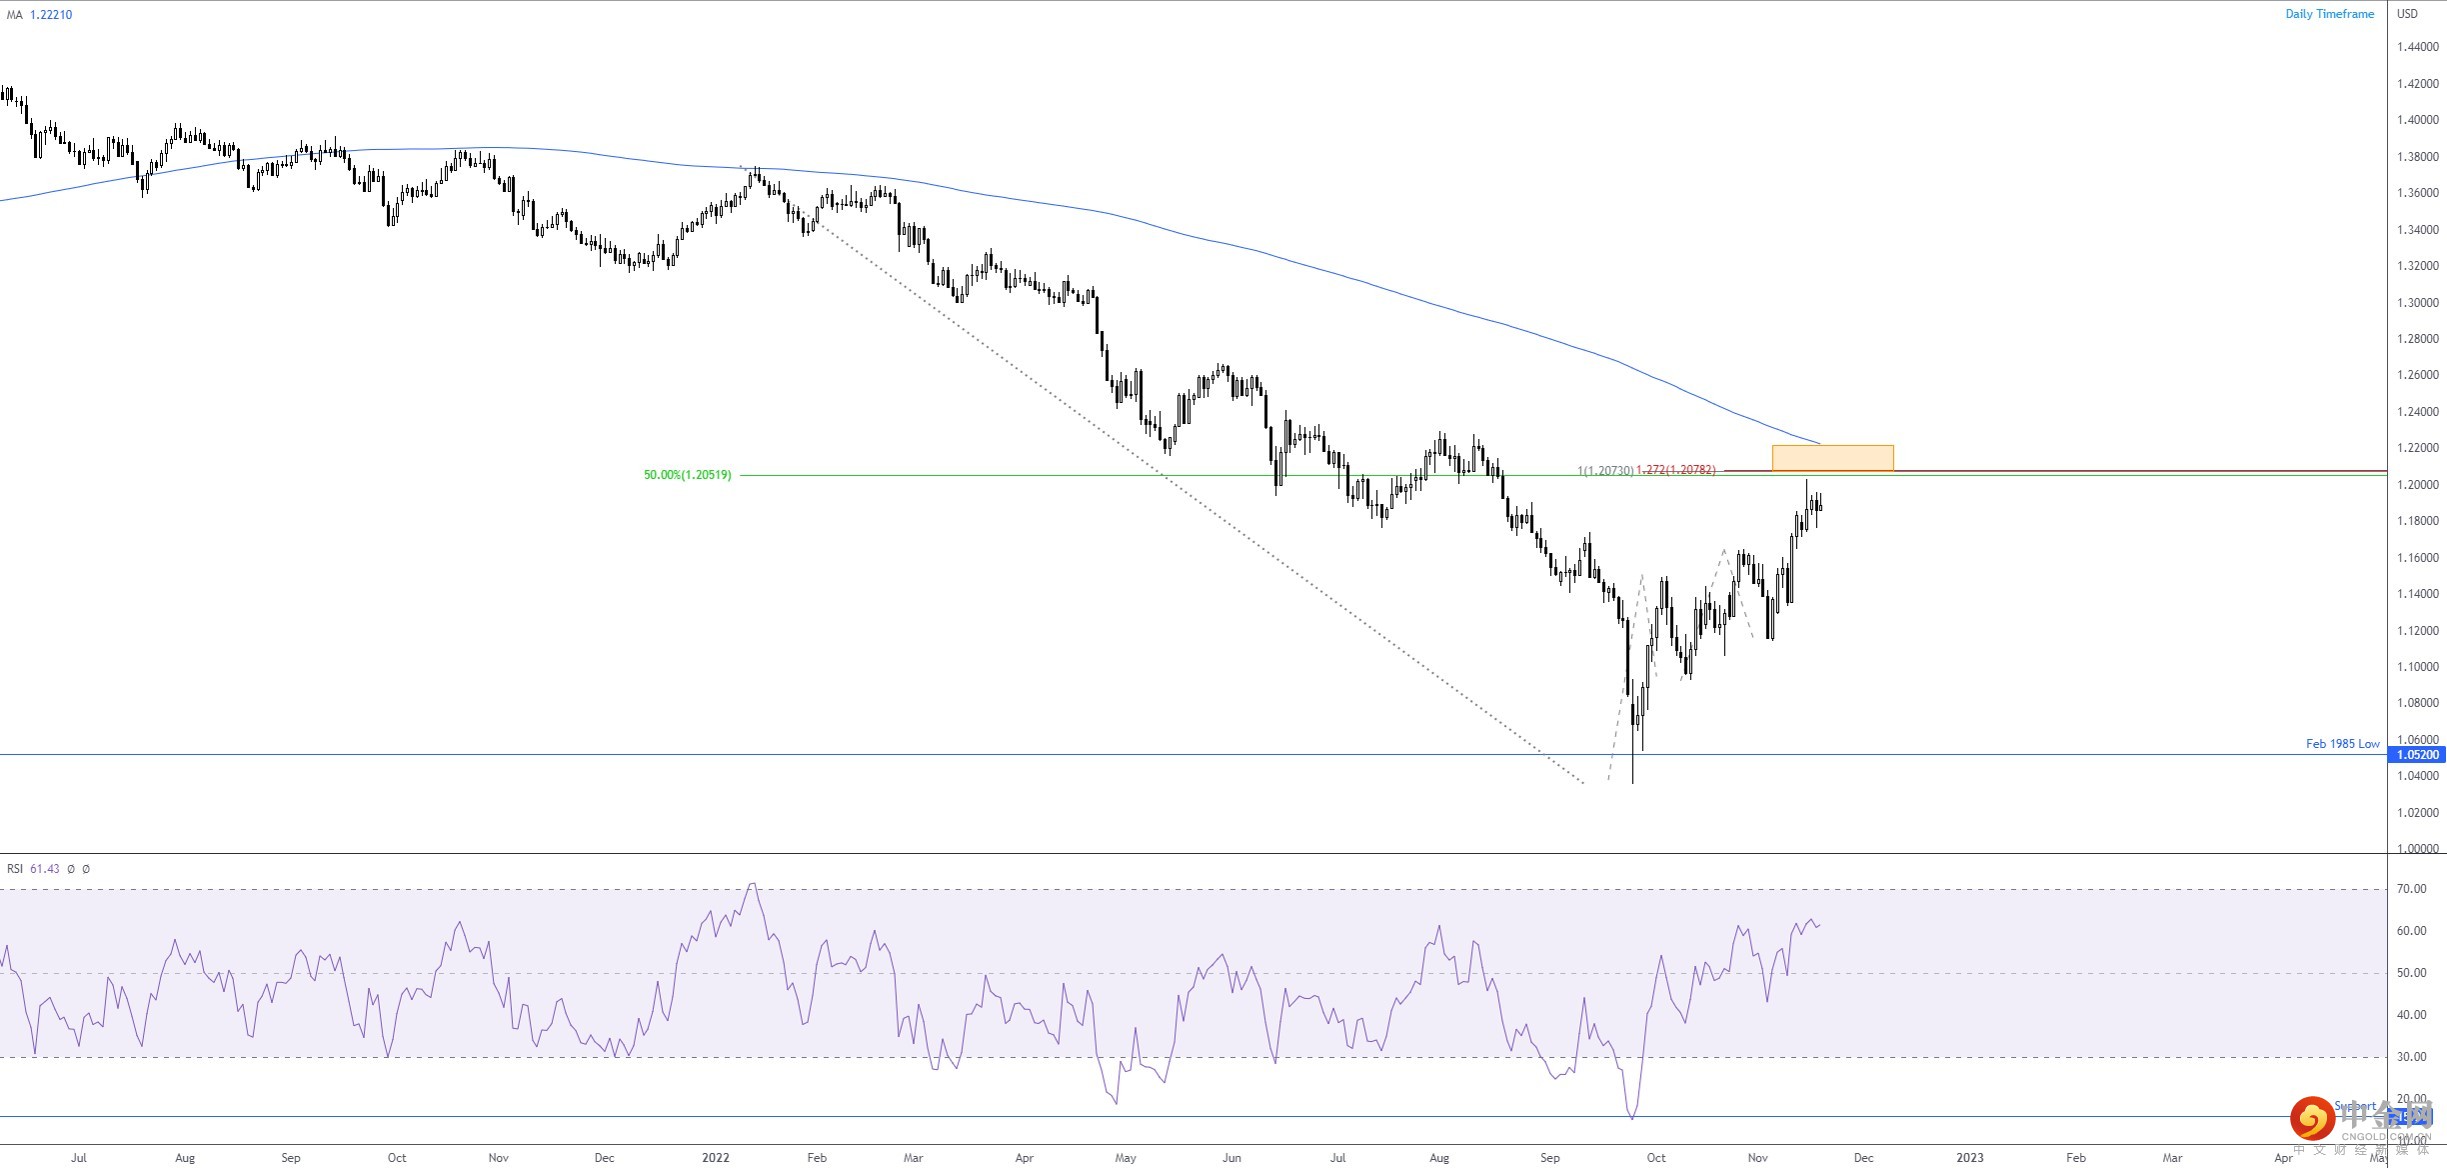
Task: Select the orange resistance zone rectangle
Action: (x=1835, y=456)
